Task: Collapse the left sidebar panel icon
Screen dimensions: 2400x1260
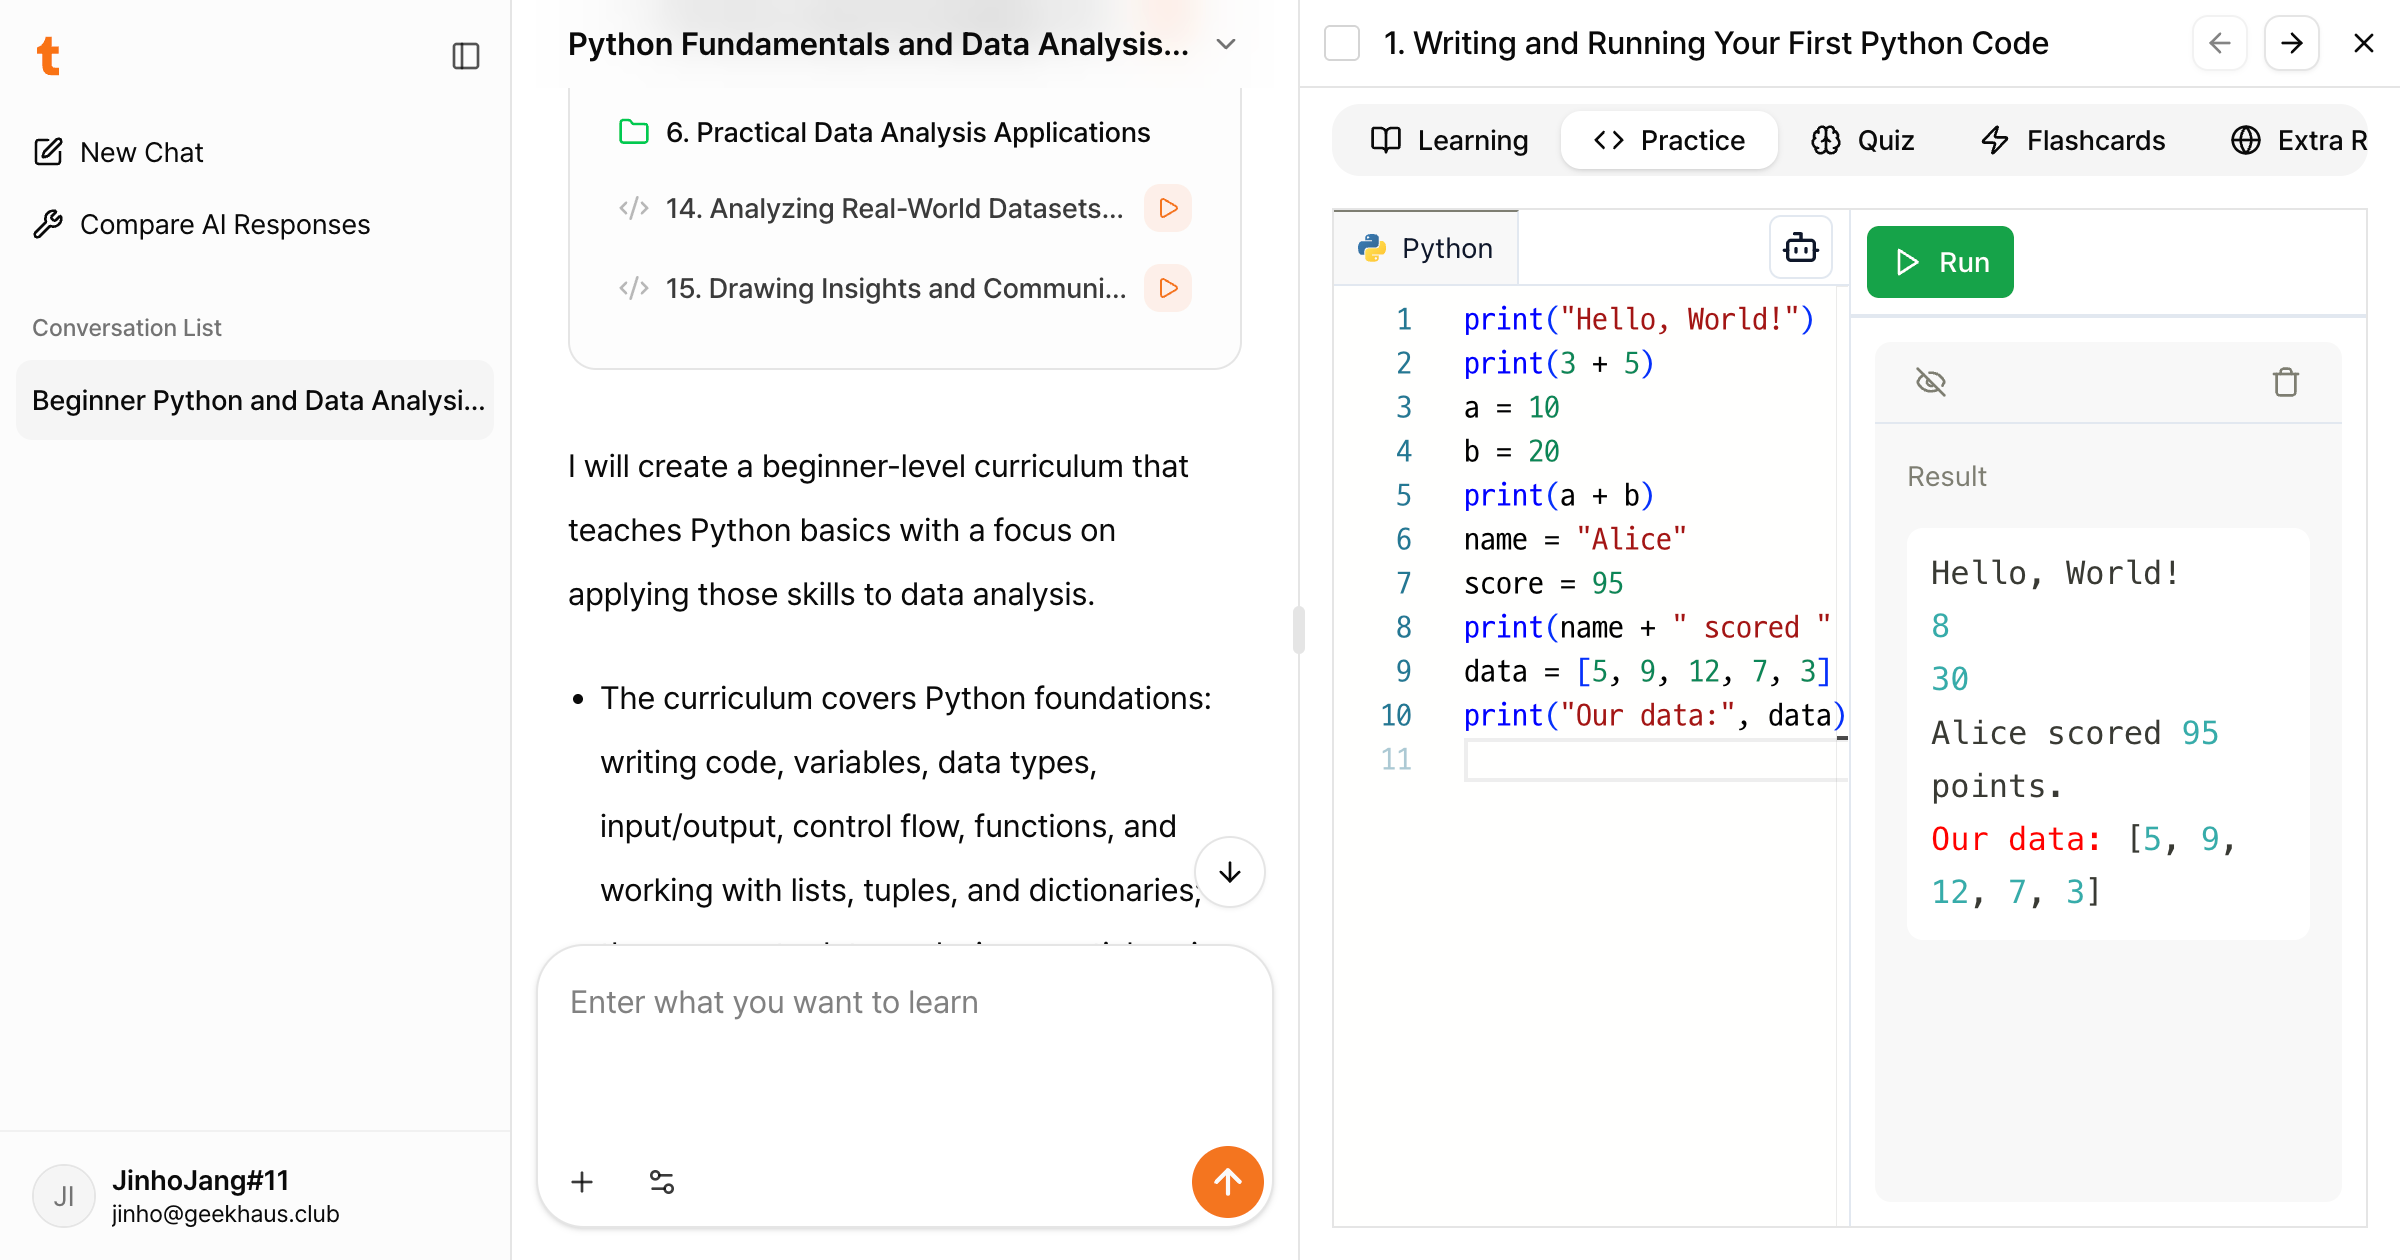Action: tap(466, 56)
